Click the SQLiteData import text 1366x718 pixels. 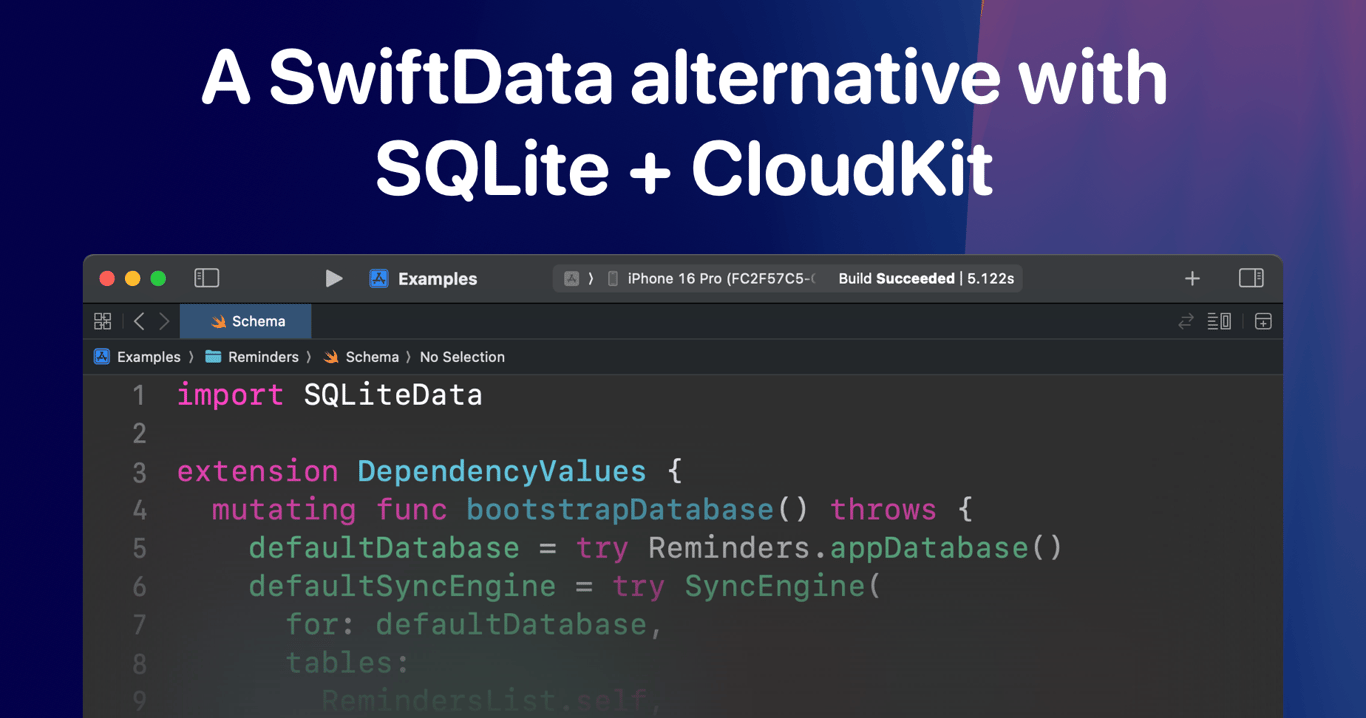pos(393,395)
